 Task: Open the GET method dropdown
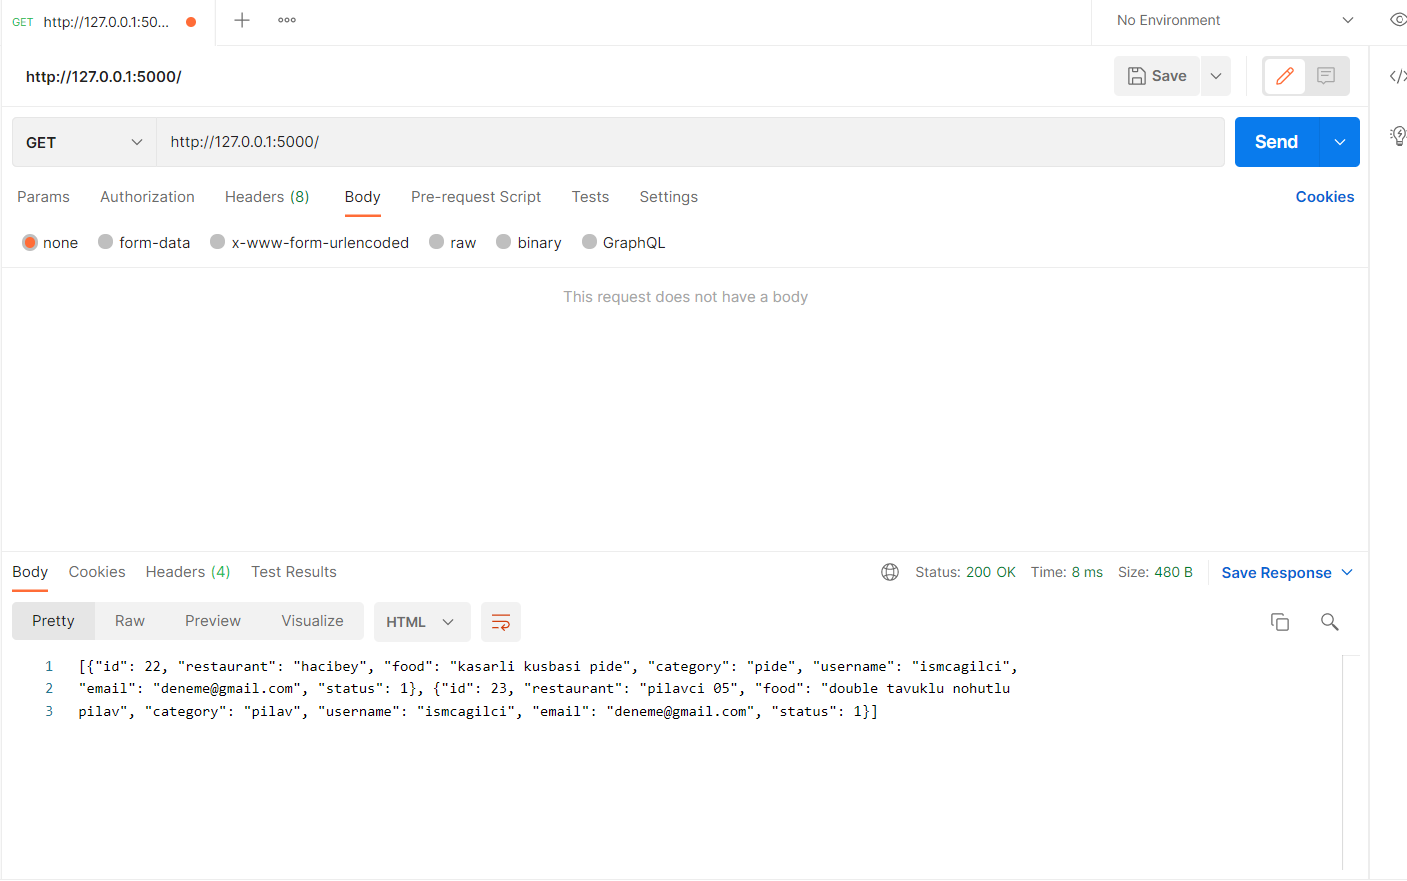tap(83, 141)
